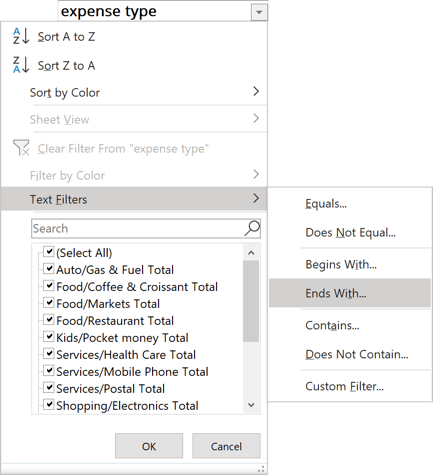Click the Cancel button

pyautogui.click(x=226, y=446)
